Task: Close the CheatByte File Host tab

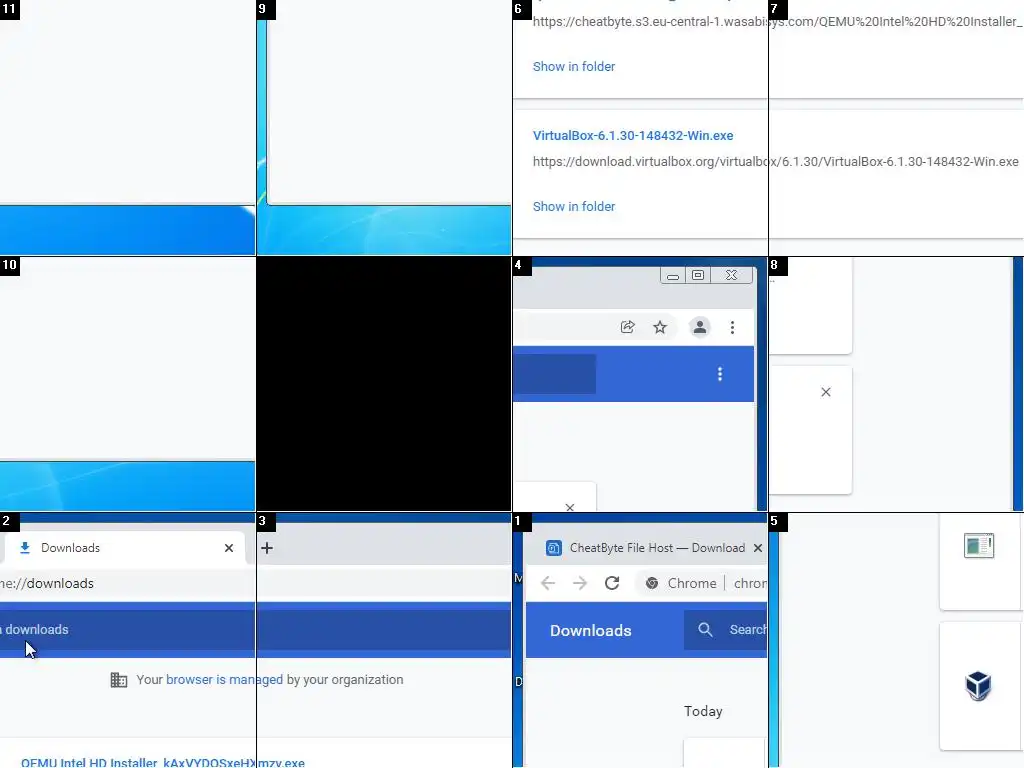Action: 758,548
